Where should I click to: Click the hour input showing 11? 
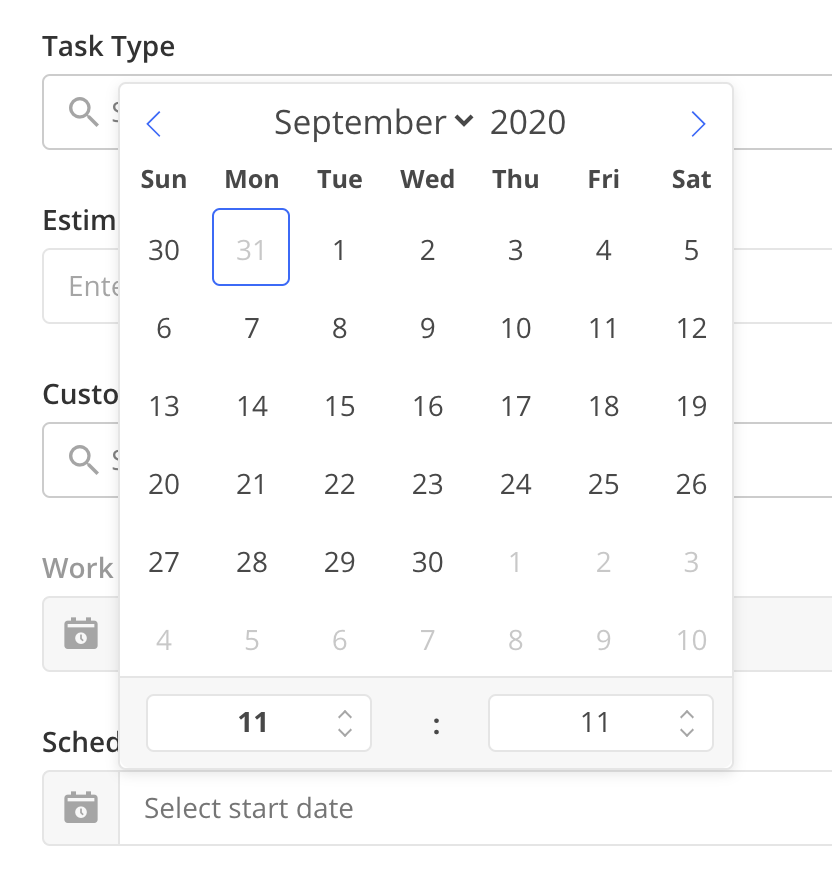click(259, 723)
